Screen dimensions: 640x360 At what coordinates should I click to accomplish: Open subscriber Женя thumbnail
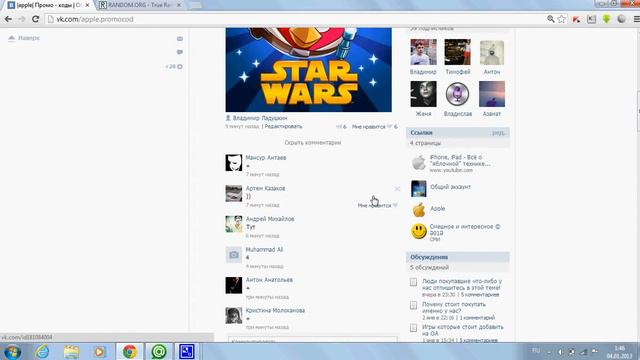[x=423, y=94]
